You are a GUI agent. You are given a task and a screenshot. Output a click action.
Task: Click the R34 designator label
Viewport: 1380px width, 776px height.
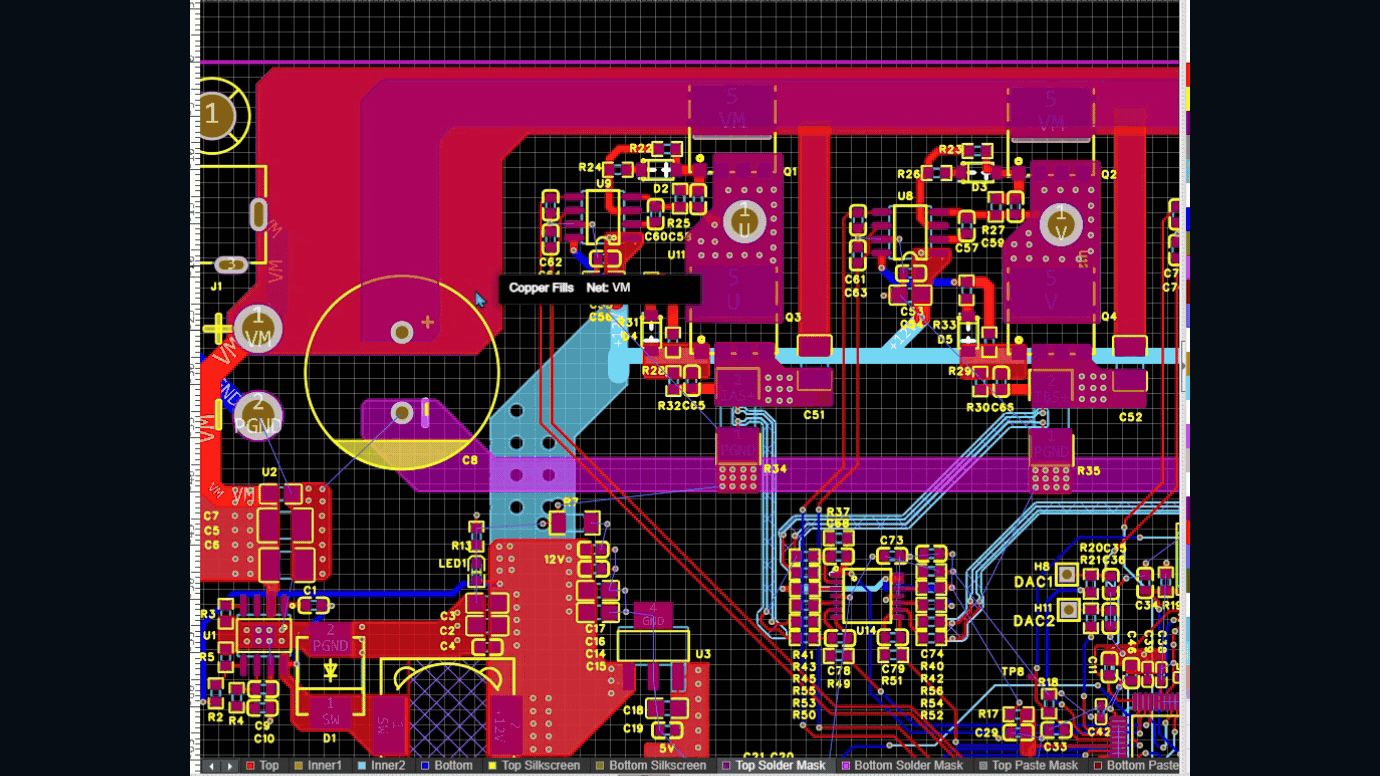(x=775, y=469)
